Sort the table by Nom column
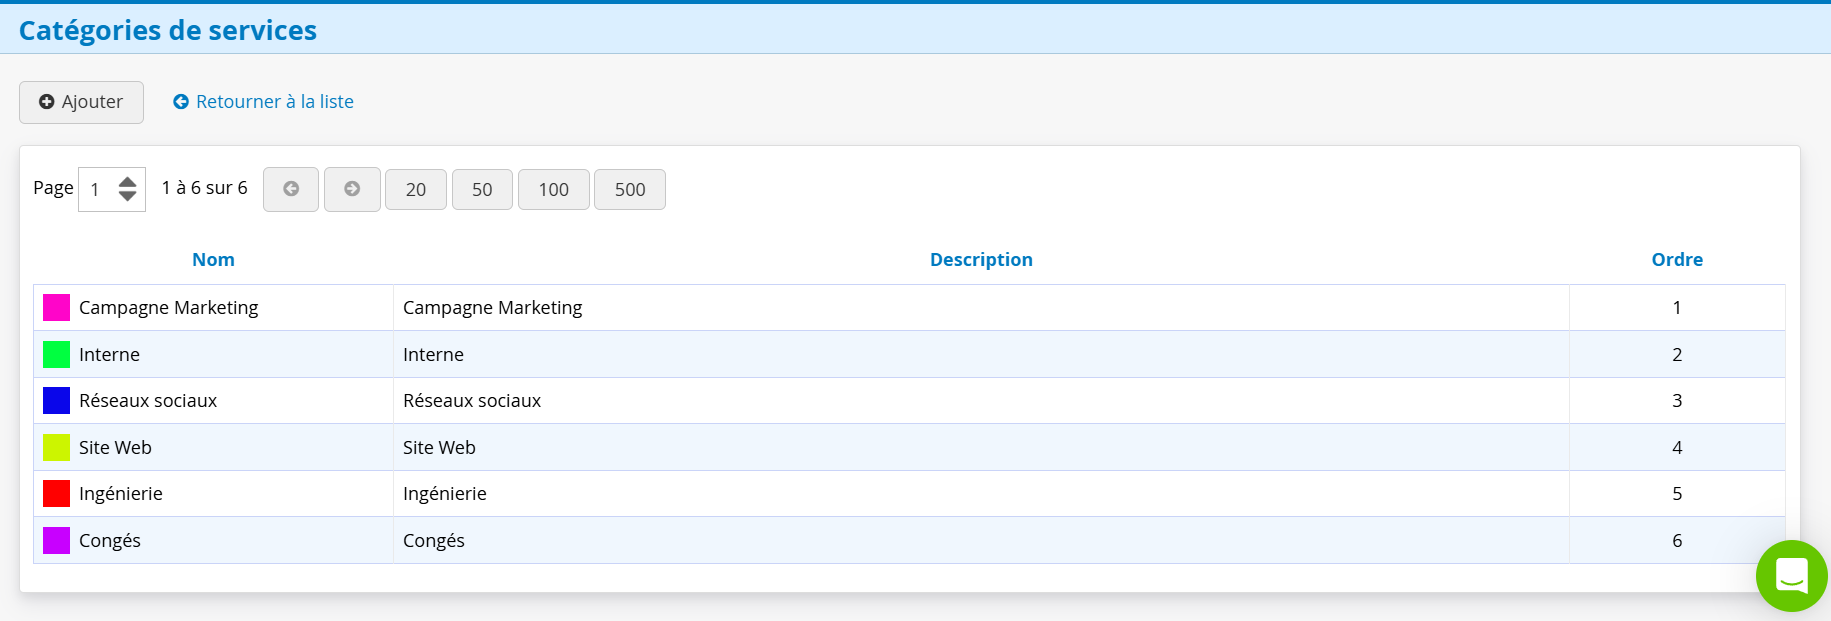 (x=213, y=260)
